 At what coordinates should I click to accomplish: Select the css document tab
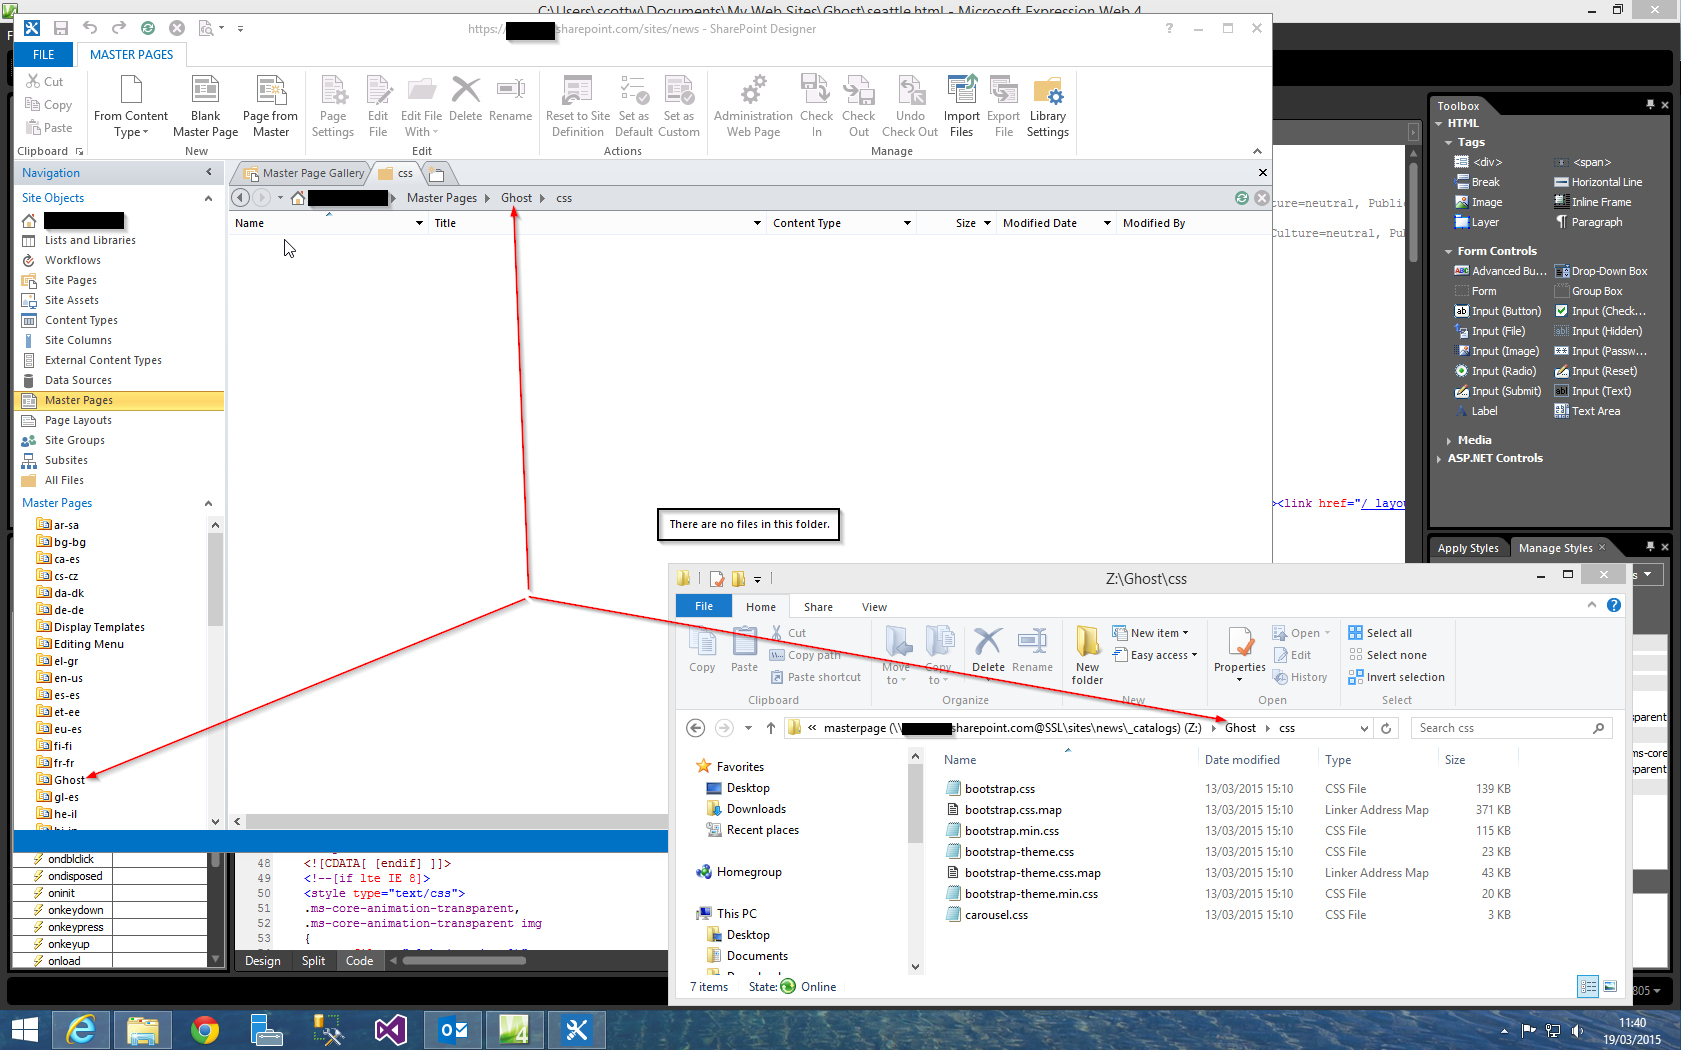[396, 173]
